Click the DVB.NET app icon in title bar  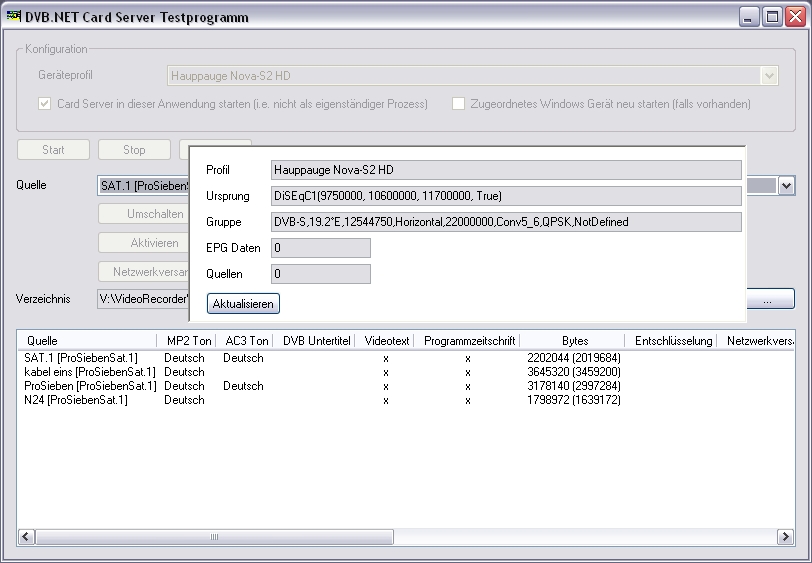(x=14, y=17)
